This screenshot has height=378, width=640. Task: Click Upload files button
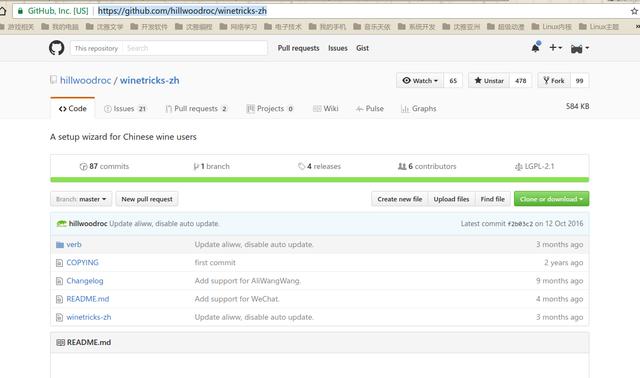[451, 199]
